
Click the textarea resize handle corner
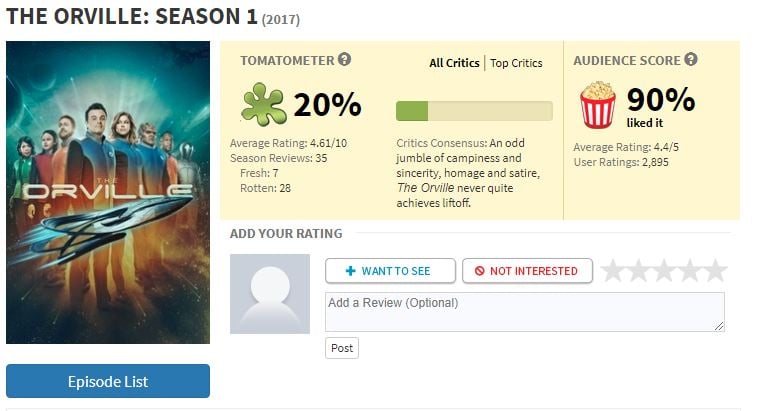coord(719,326)
